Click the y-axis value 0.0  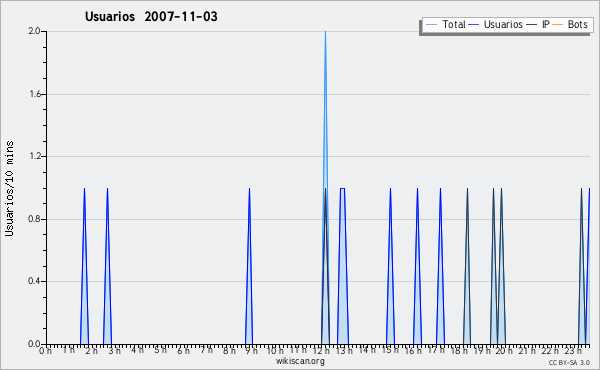click(34, 344)
